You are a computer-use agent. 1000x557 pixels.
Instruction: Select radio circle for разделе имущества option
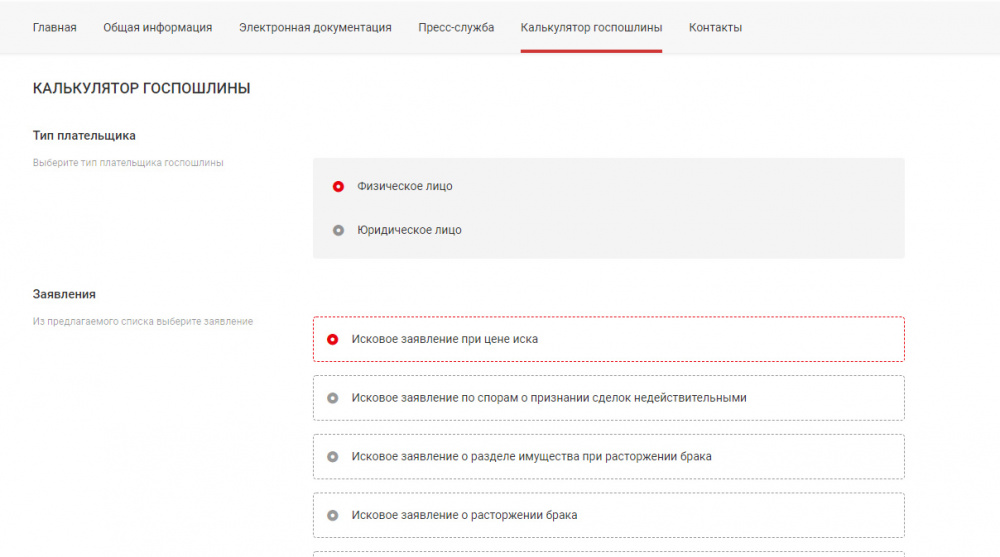point(333,457)
